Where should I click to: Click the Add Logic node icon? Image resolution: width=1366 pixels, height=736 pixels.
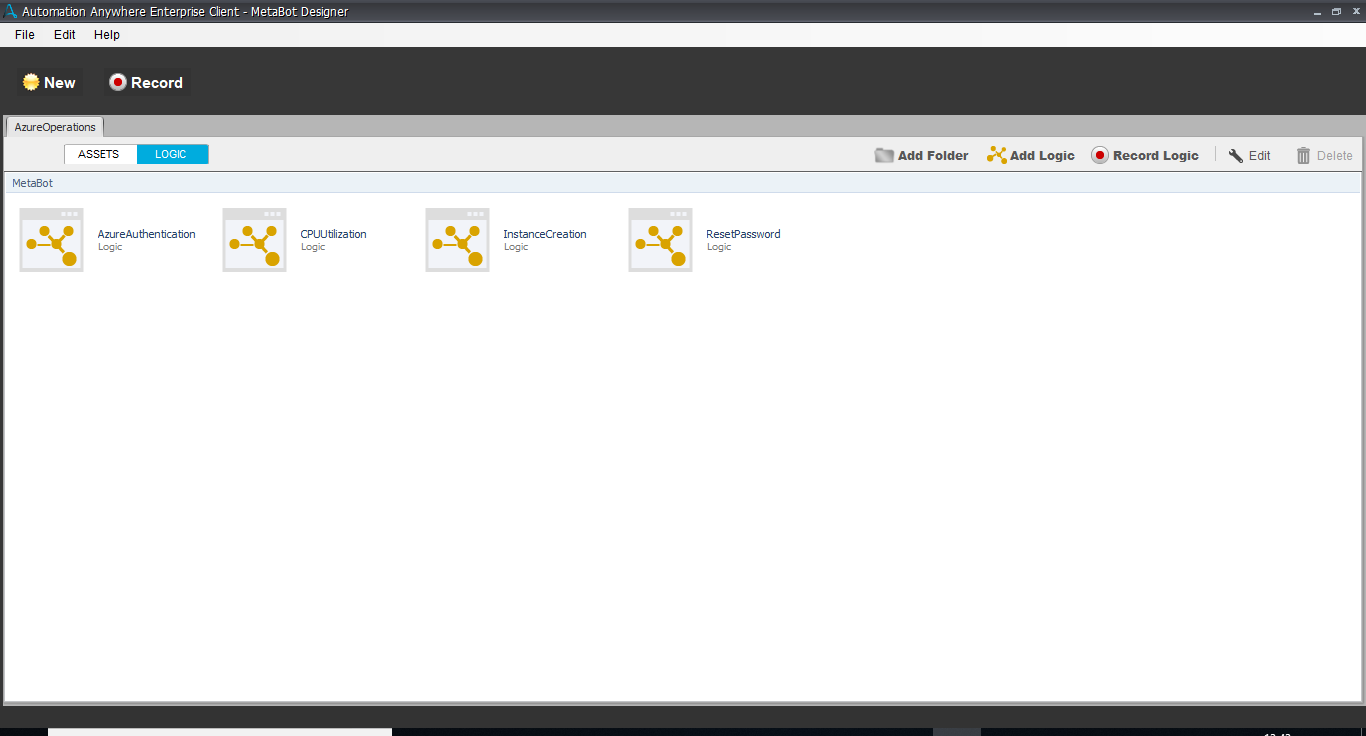tap(996, 155)
